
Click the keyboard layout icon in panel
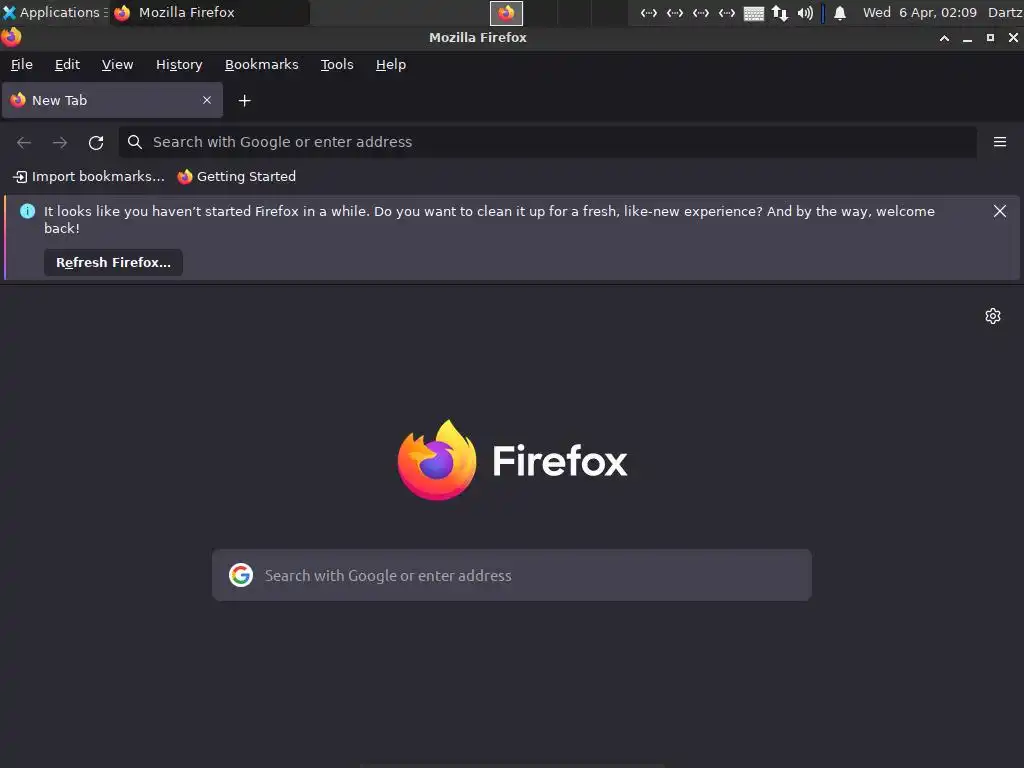(x=754, y=13)
